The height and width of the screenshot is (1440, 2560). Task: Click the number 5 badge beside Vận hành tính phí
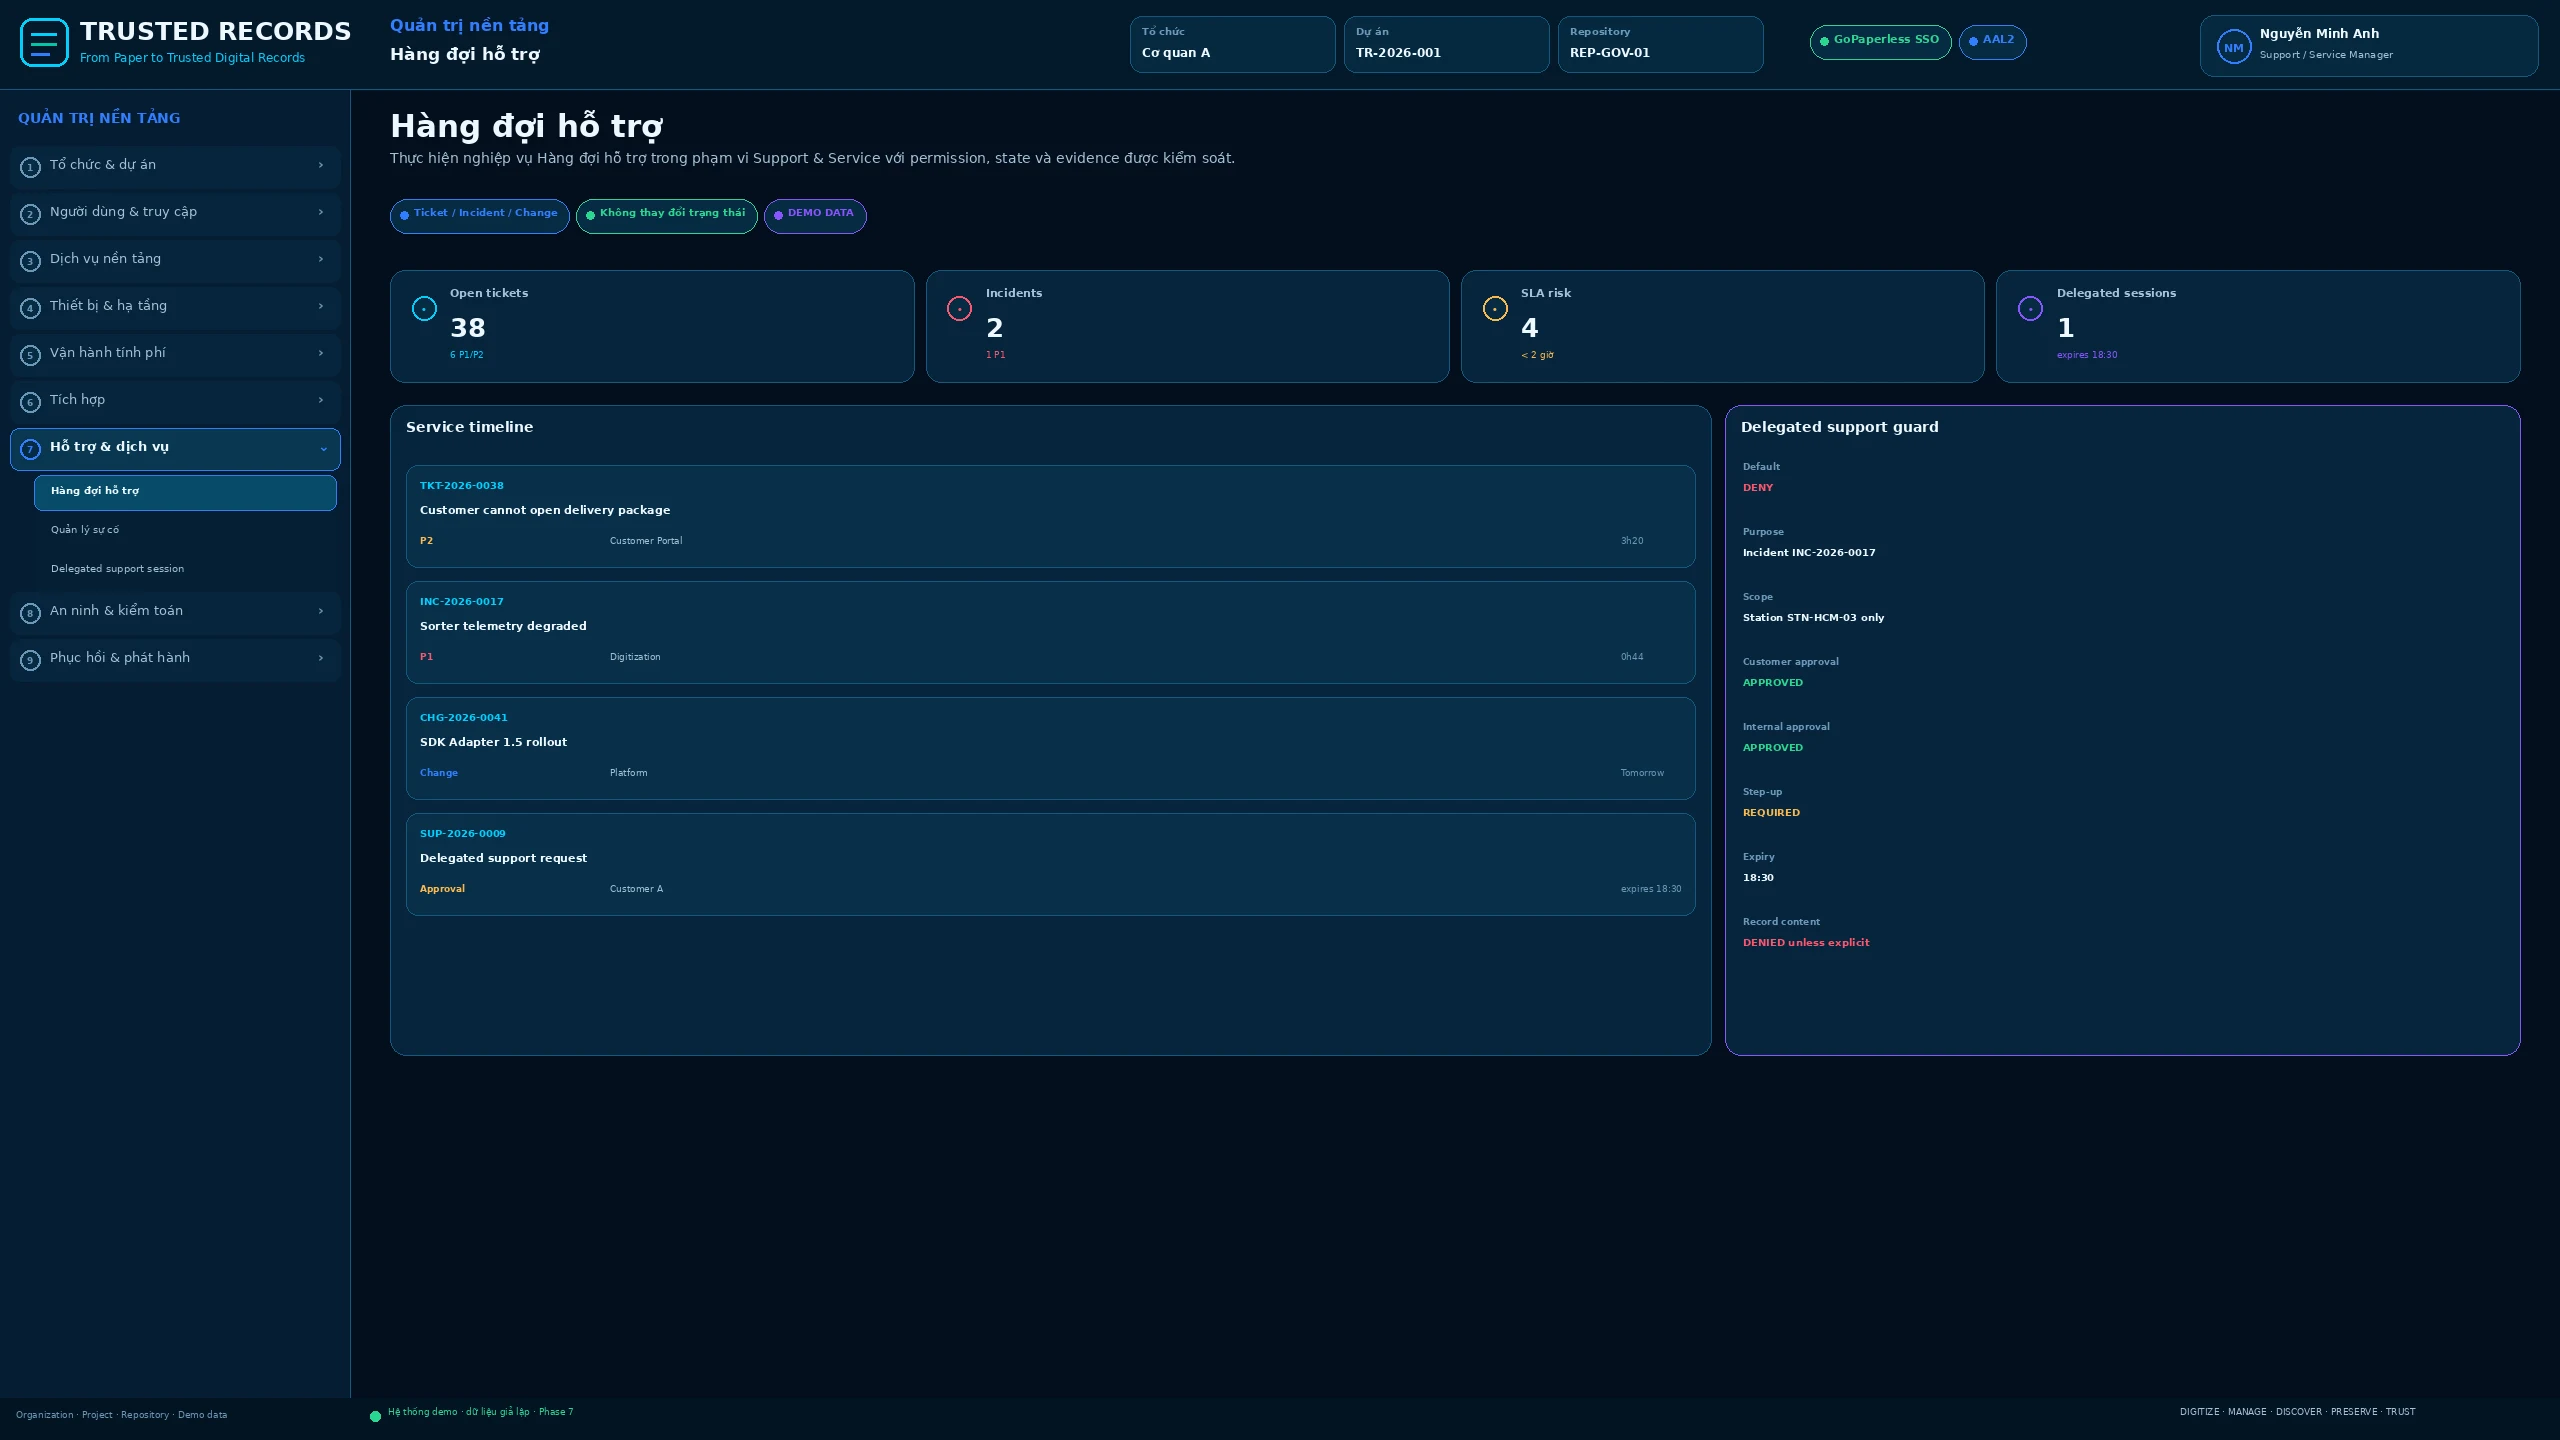(30, 355)
